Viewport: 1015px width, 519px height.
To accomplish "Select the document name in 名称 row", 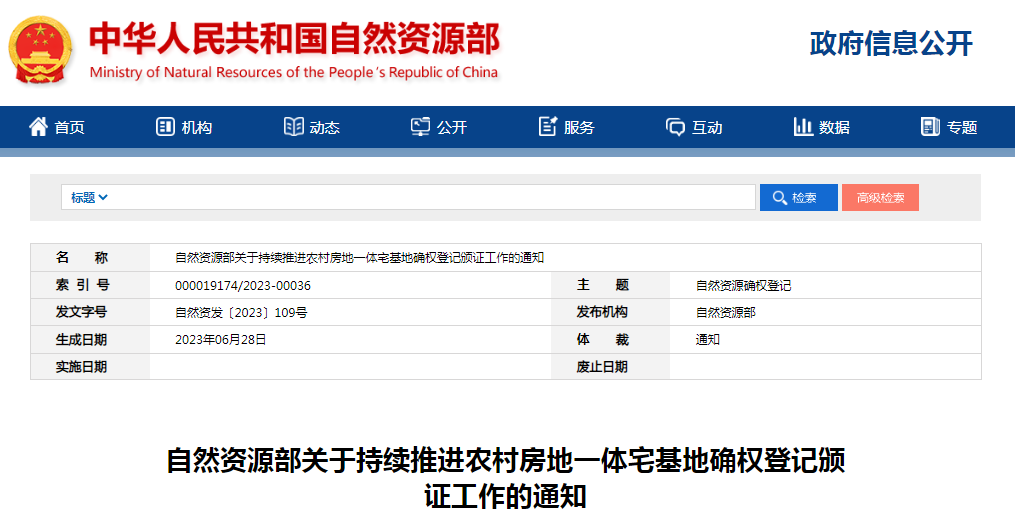I will (x=359, y=258).
